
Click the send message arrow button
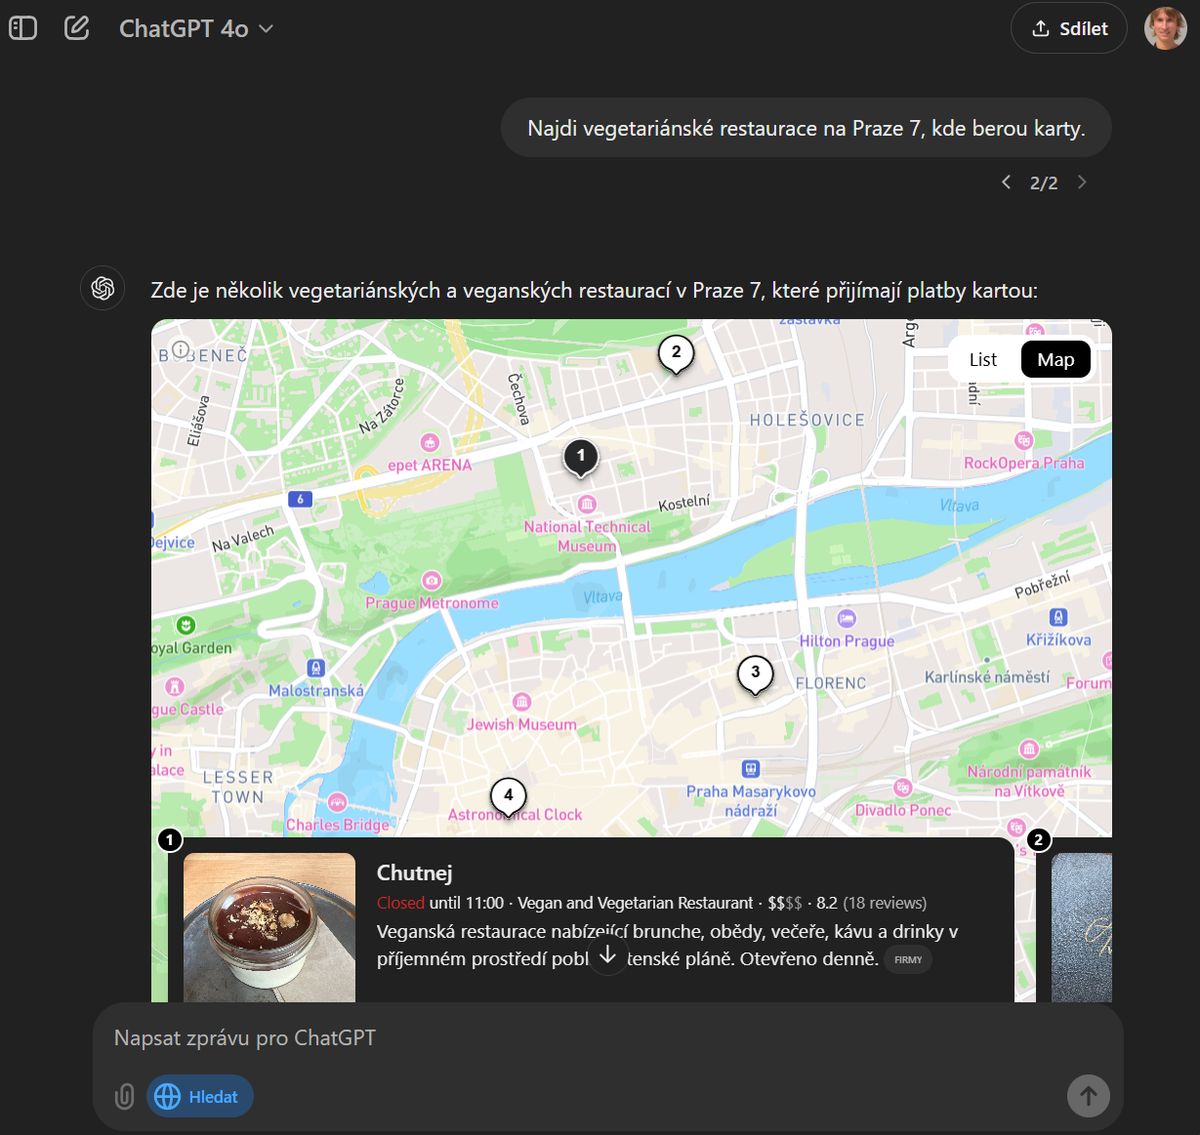point(1088,1096)
